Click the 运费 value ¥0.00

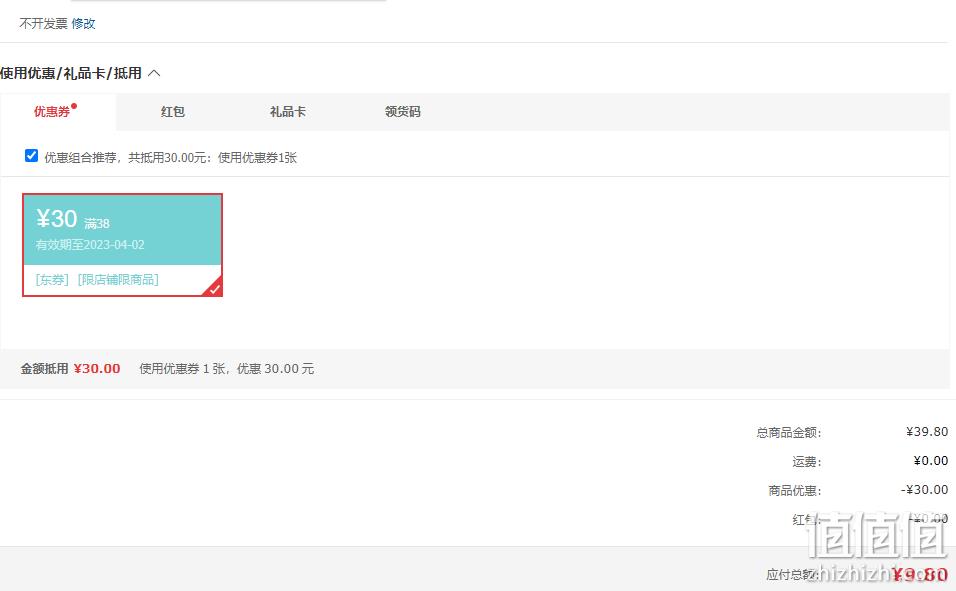[x=930, y=460]
